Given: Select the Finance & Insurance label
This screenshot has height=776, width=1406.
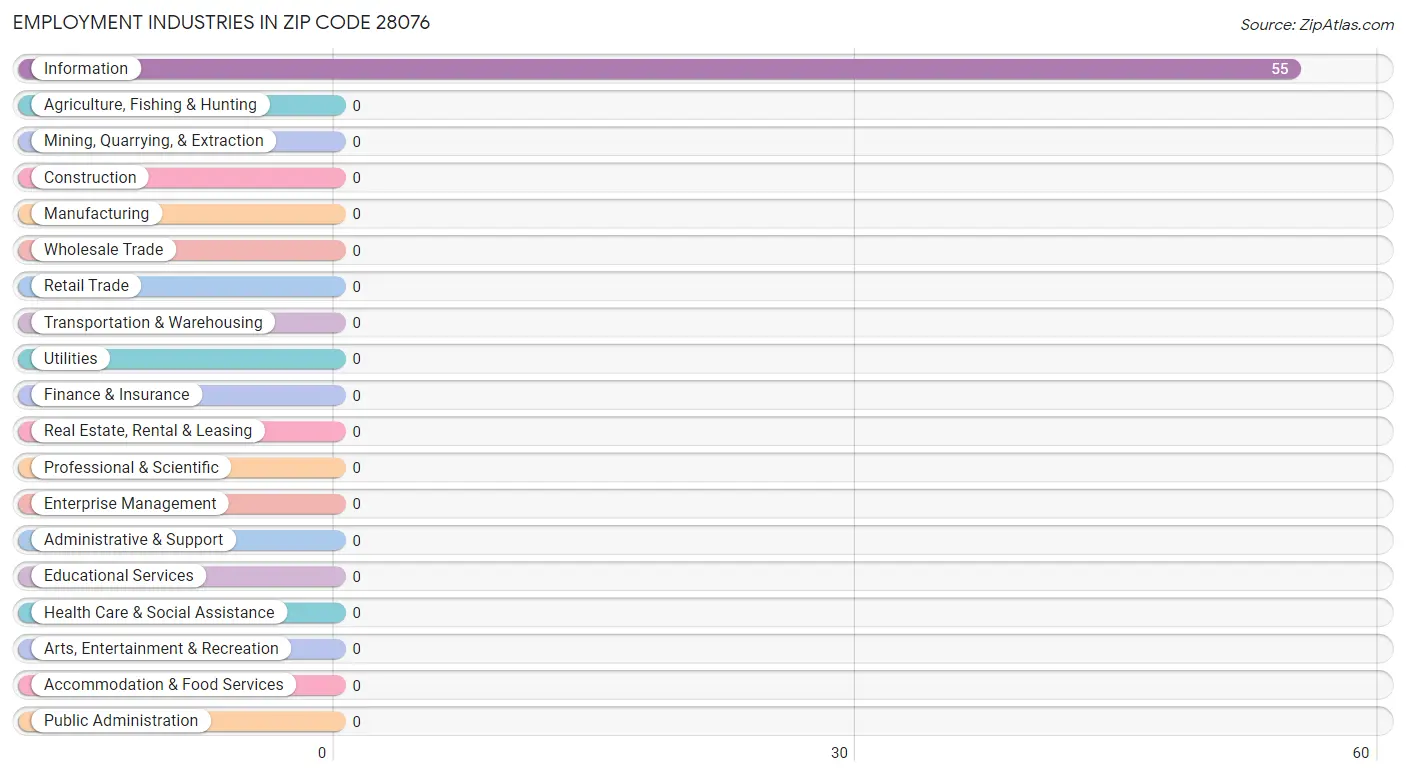Looking at the screenshot, I should 116,395.
